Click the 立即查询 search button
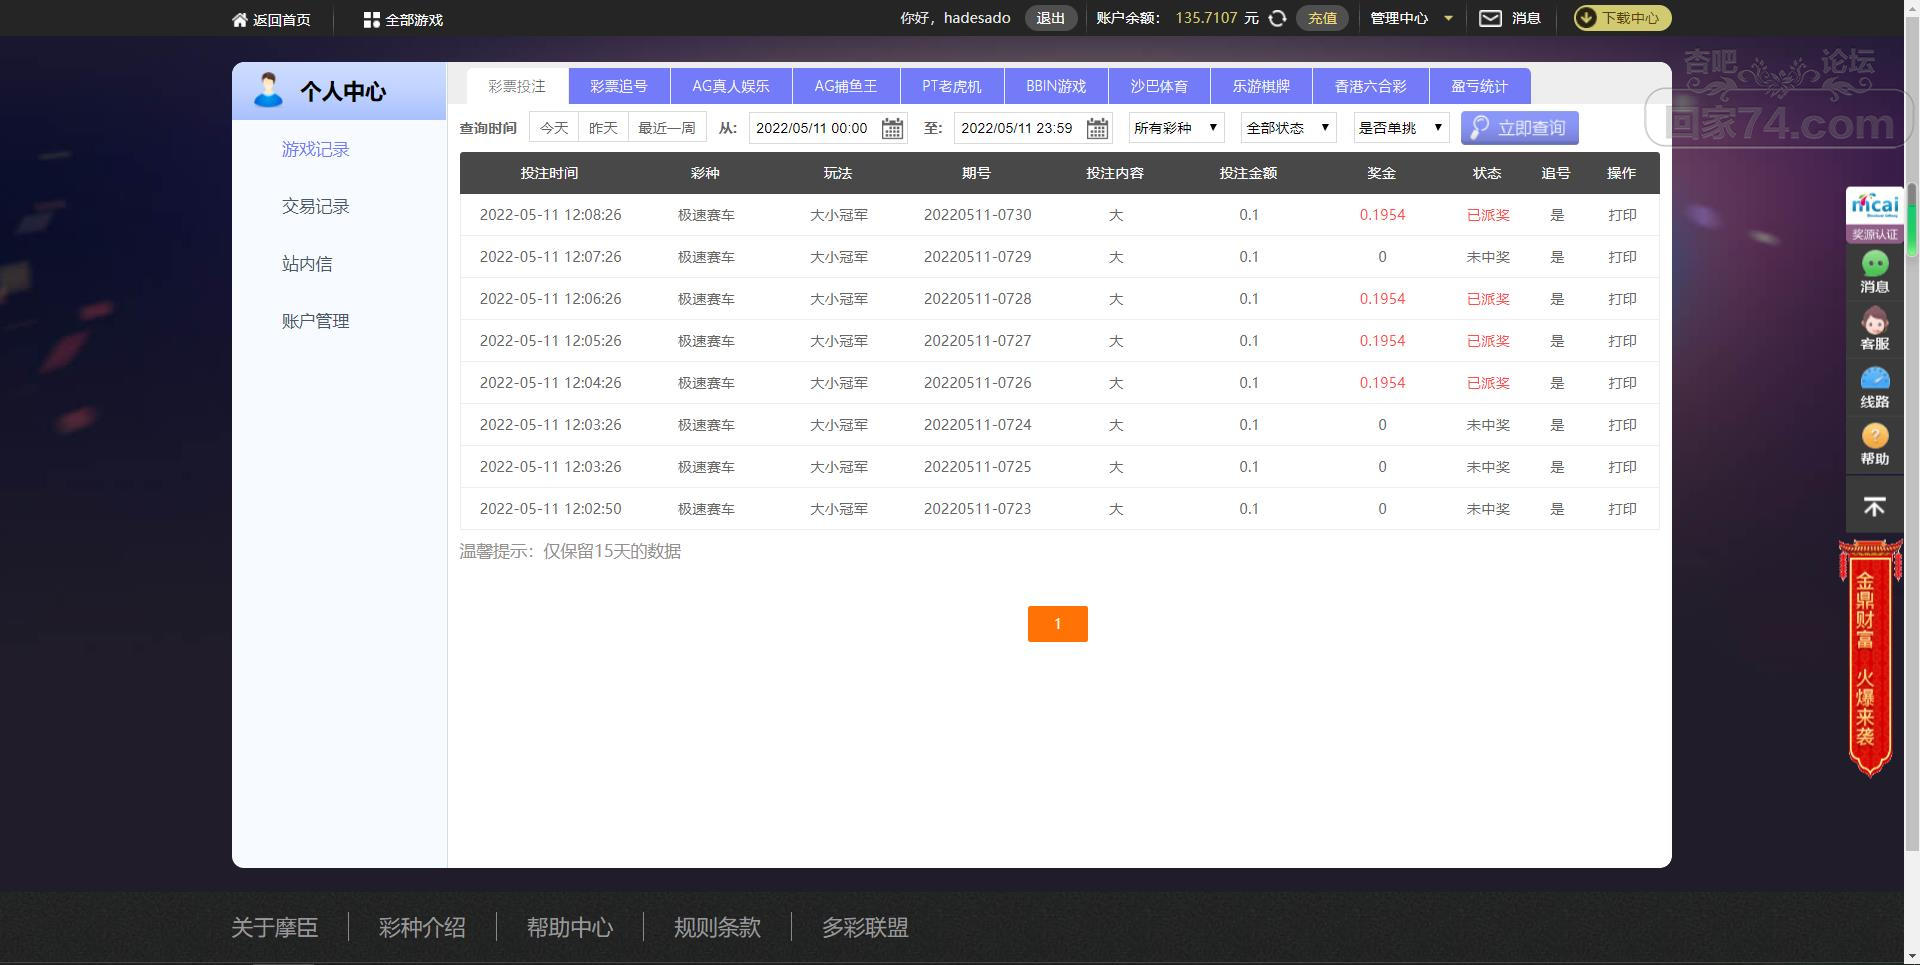The height and width of the screenshot is (965, 1920). [1519, 128]
